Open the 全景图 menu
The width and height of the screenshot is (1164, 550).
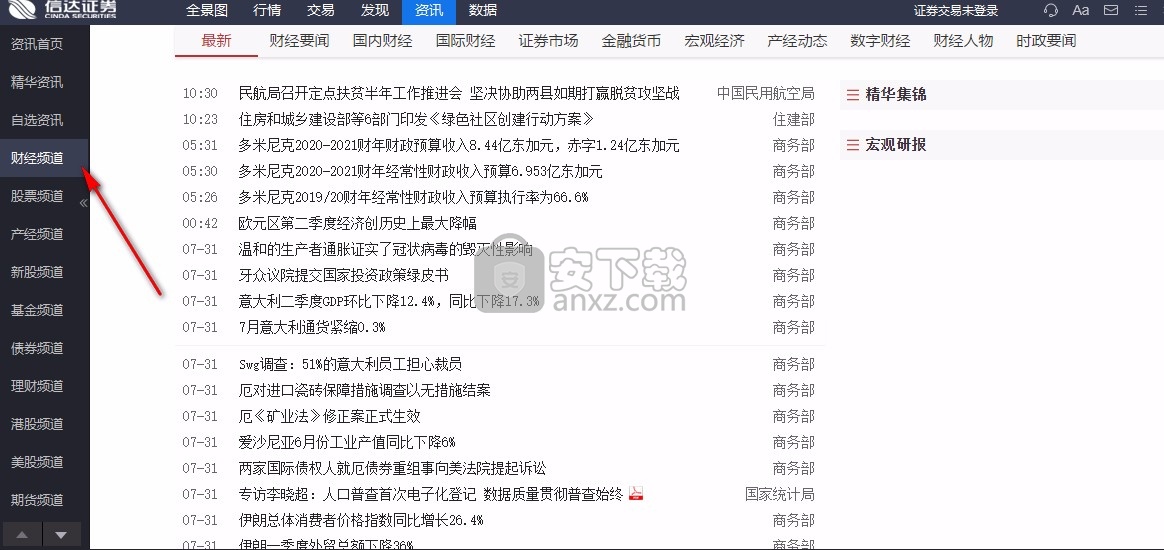click(x=206, y=10)
